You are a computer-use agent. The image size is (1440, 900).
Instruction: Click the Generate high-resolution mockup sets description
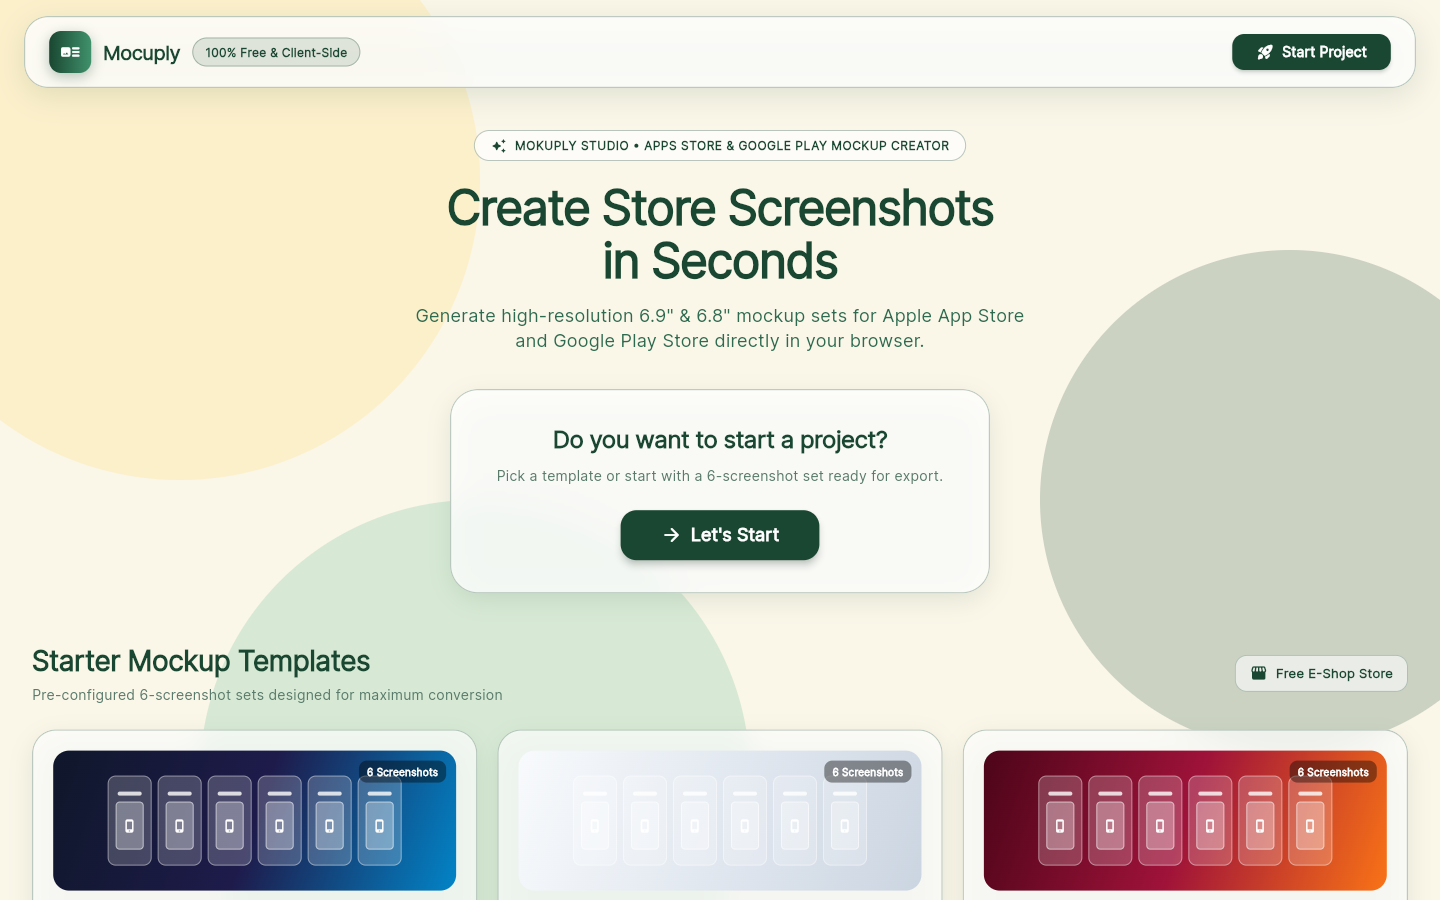(x=720, y=328)
